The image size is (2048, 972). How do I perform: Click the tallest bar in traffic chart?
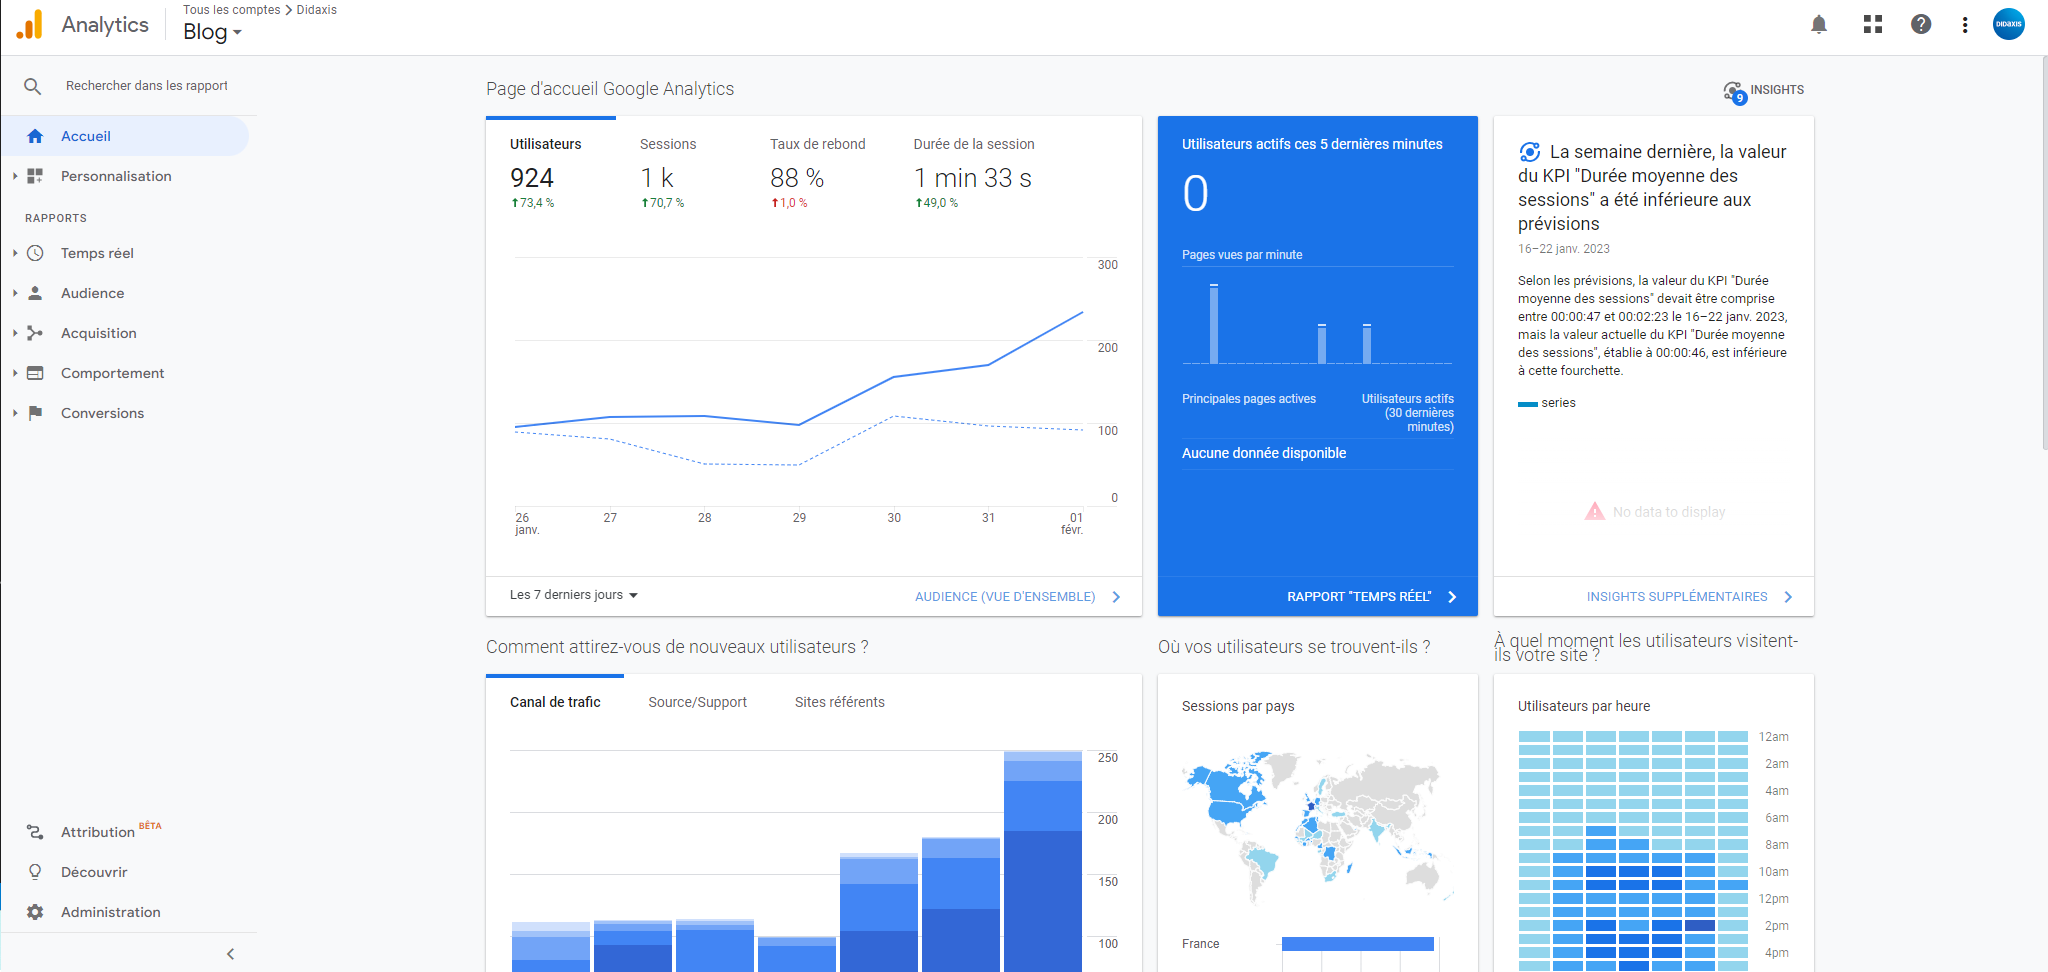1043,861
